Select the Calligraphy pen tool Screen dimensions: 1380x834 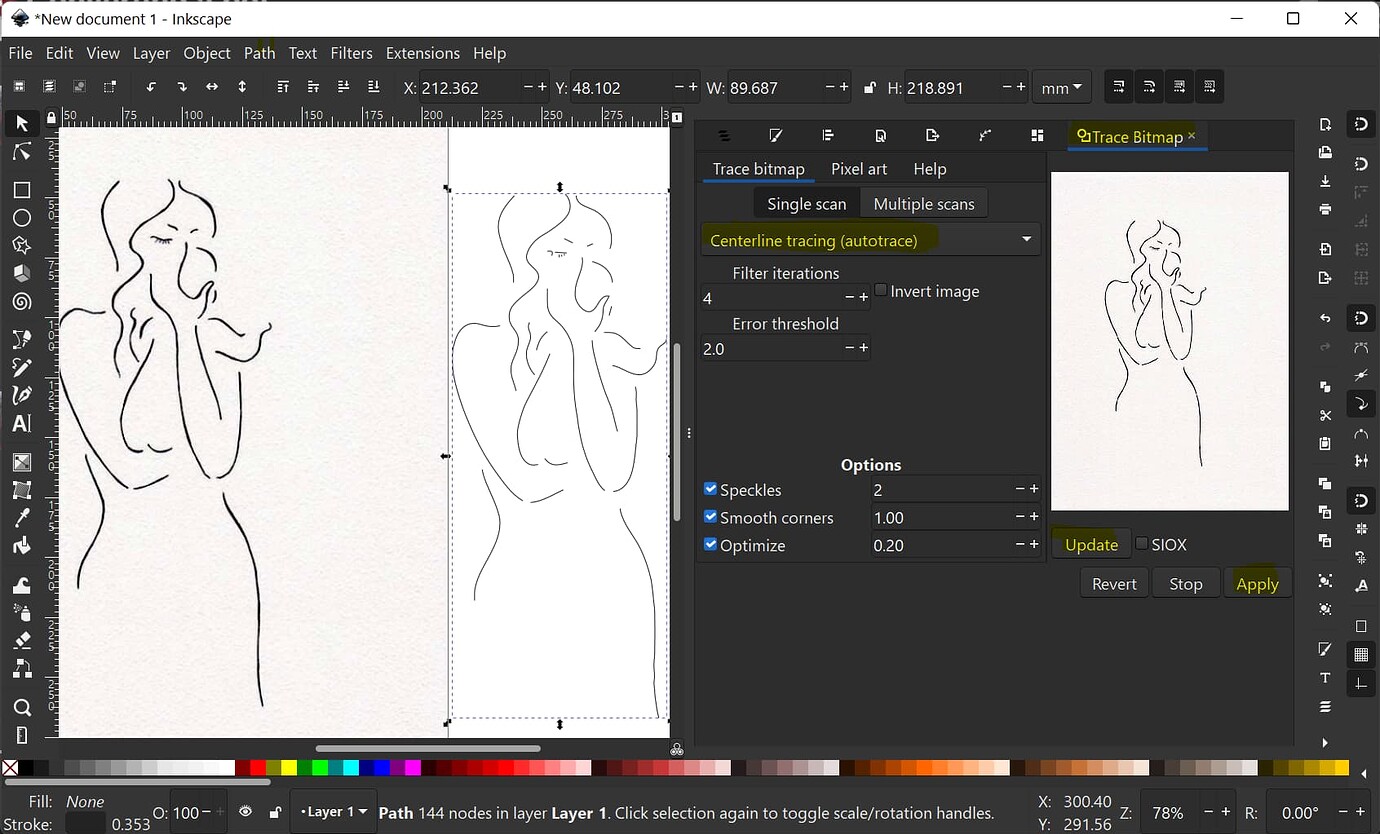point(22,394)
